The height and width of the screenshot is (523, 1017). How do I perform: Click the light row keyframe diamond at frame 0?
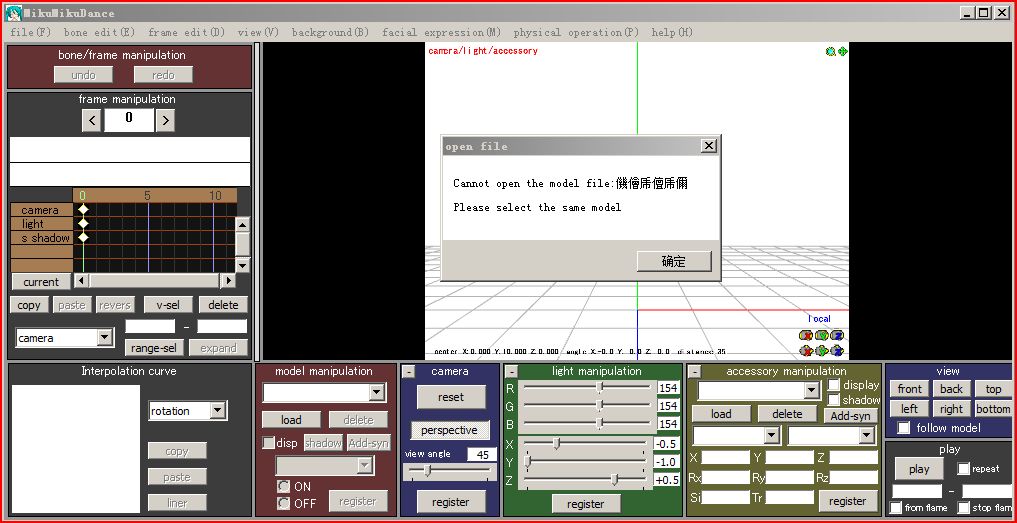(83, 223)
